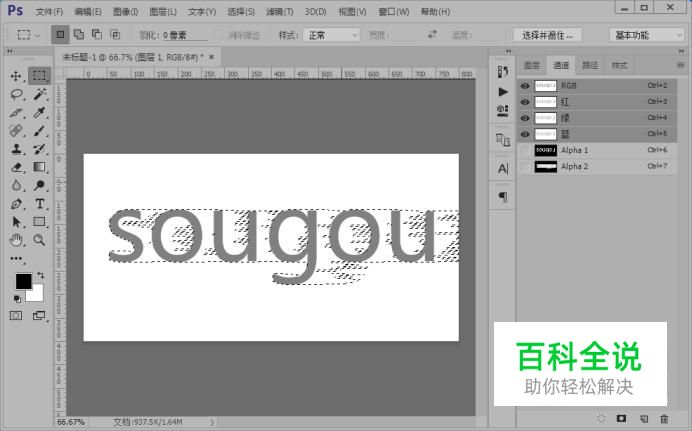
Task: Select the Lasso tool
Action: (x=16, y=94)
